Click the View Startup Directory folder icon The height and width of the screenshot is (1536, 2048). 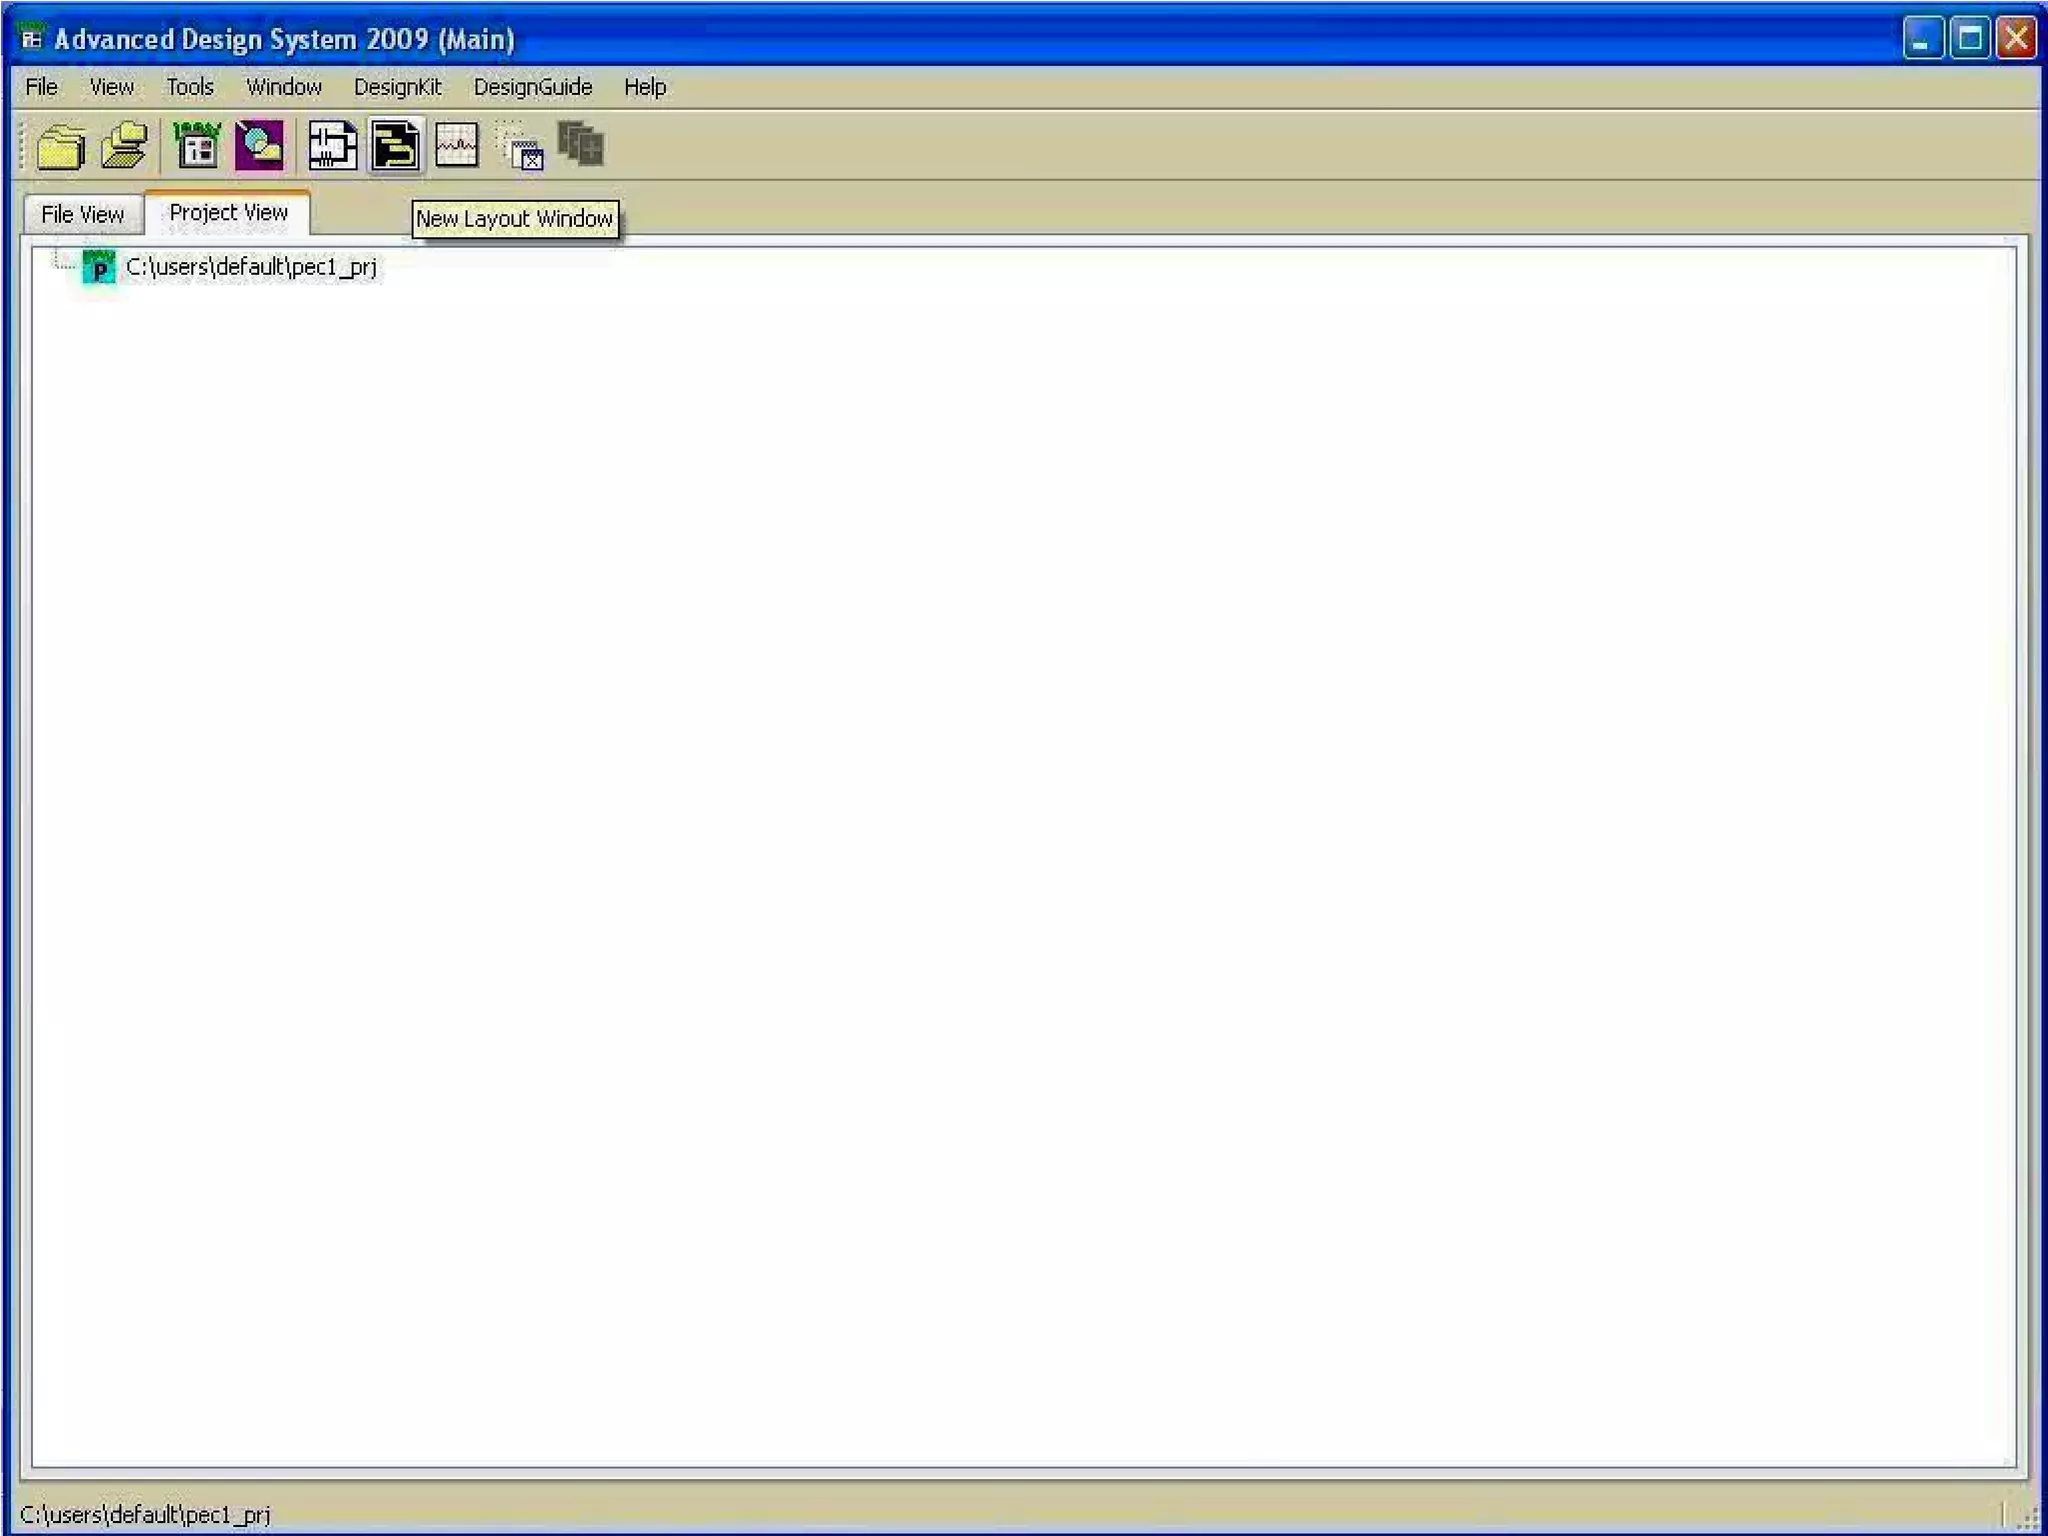click(x=61, y=147)
